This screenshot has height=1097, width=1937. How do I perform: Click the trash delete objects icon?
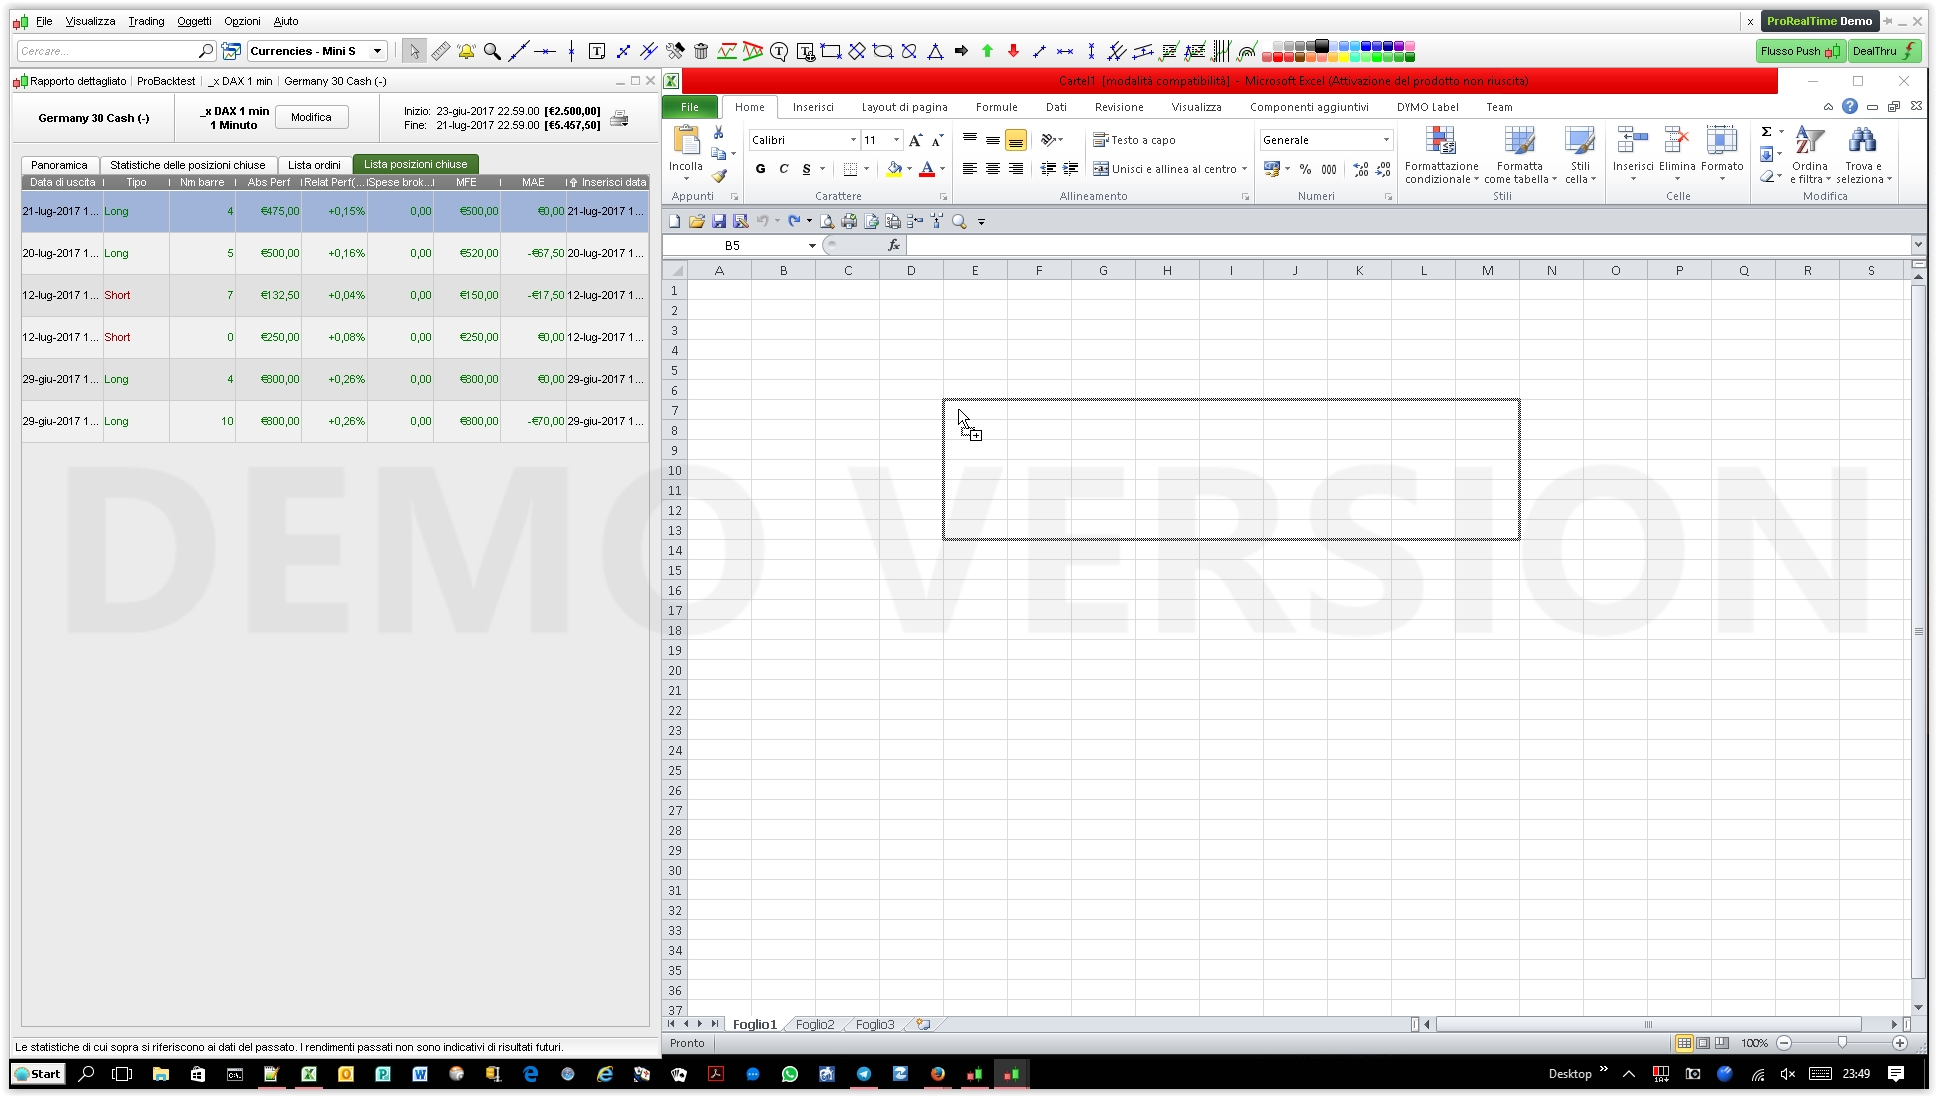pyautogui.click(x=701, y=51)
